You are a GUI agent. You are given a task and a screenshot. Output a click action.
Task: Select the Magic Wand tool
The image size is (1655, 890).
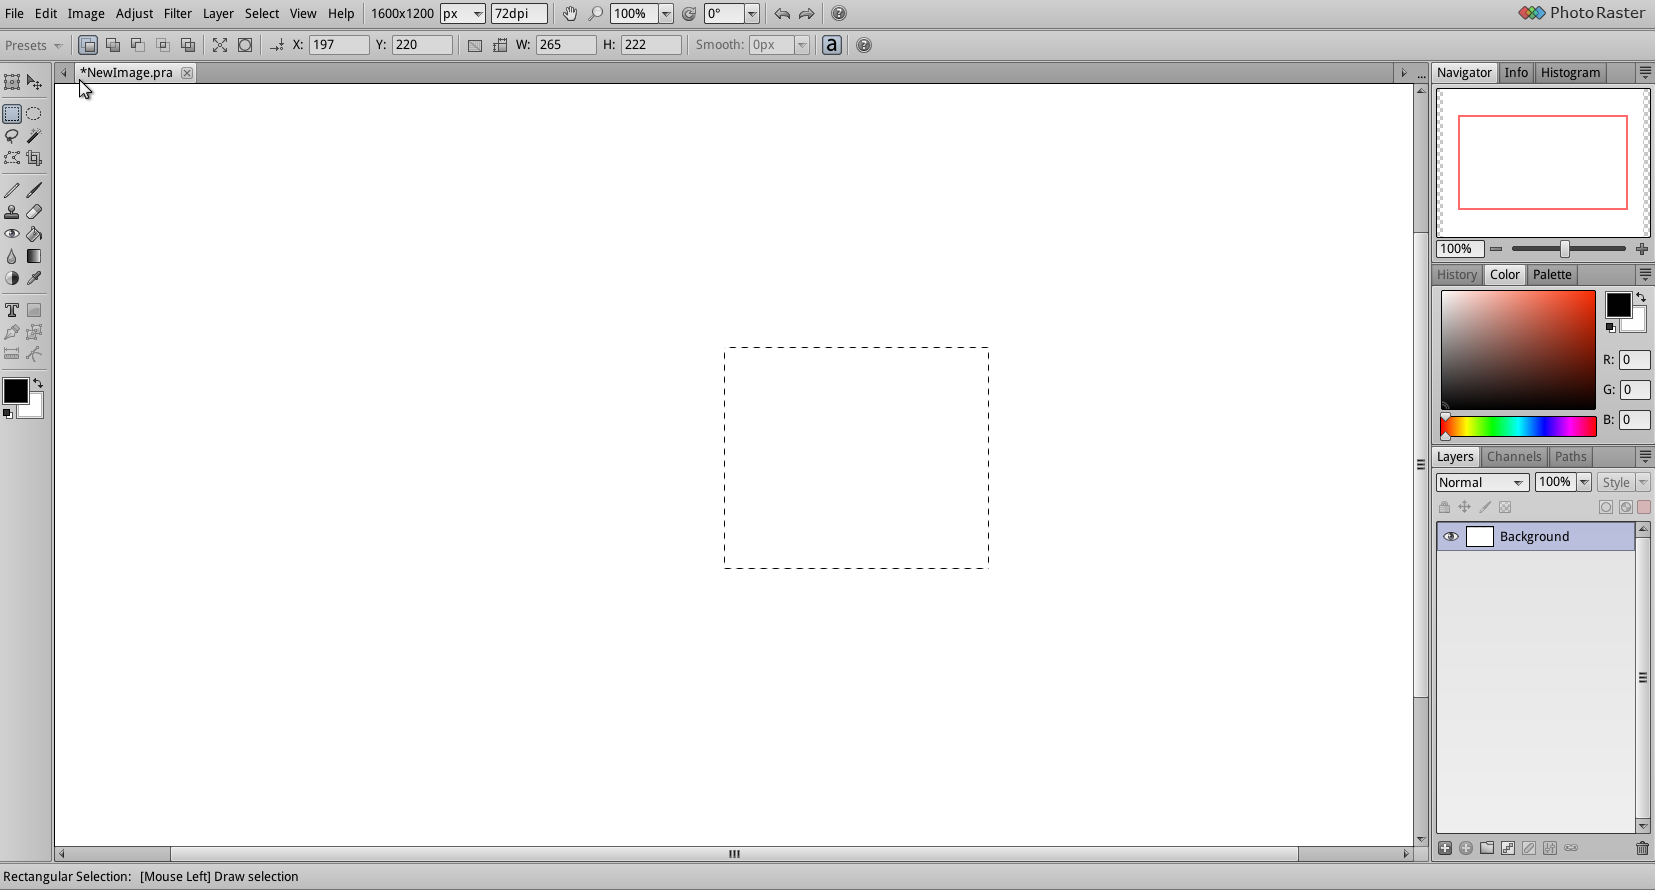click(34, 136)
